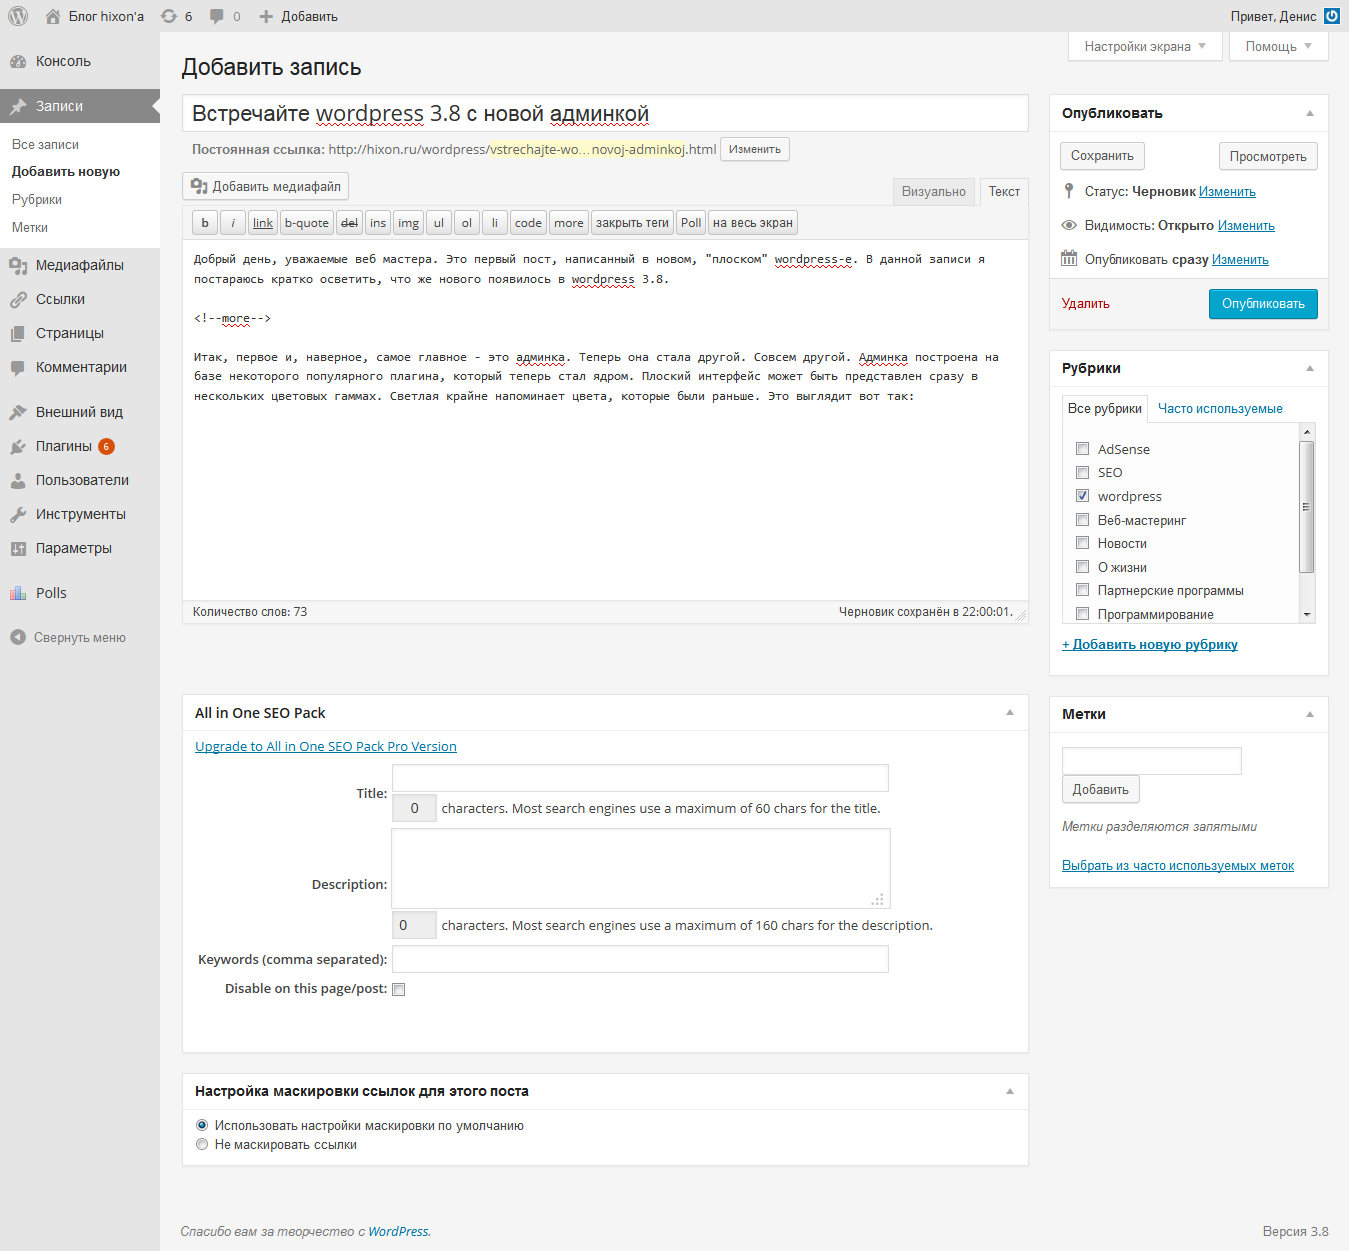This screenshot has height=1251, width=1349.
Task: Click Сохранить draft button
Action: coord(1102,156)
